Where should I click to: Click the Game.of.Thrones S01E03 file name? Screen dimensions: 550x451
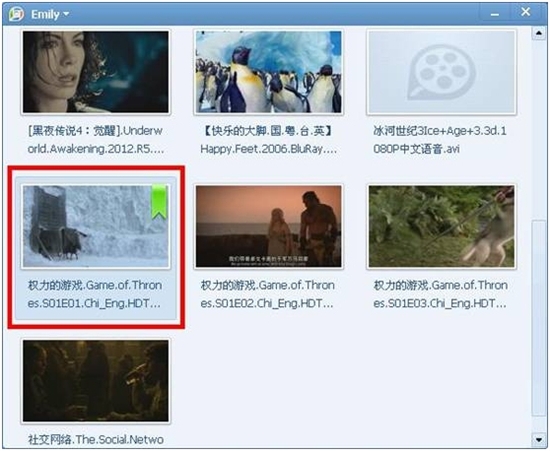441,294
